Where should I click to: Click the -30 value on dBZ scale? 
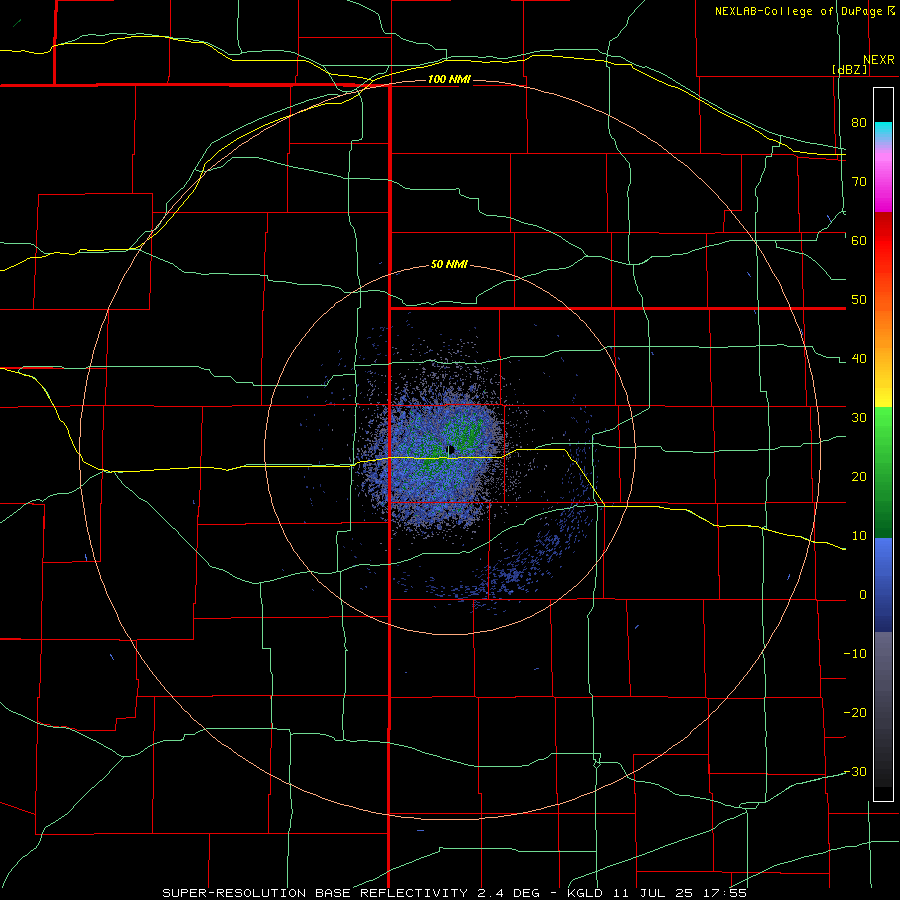click(x=855, y=771)
